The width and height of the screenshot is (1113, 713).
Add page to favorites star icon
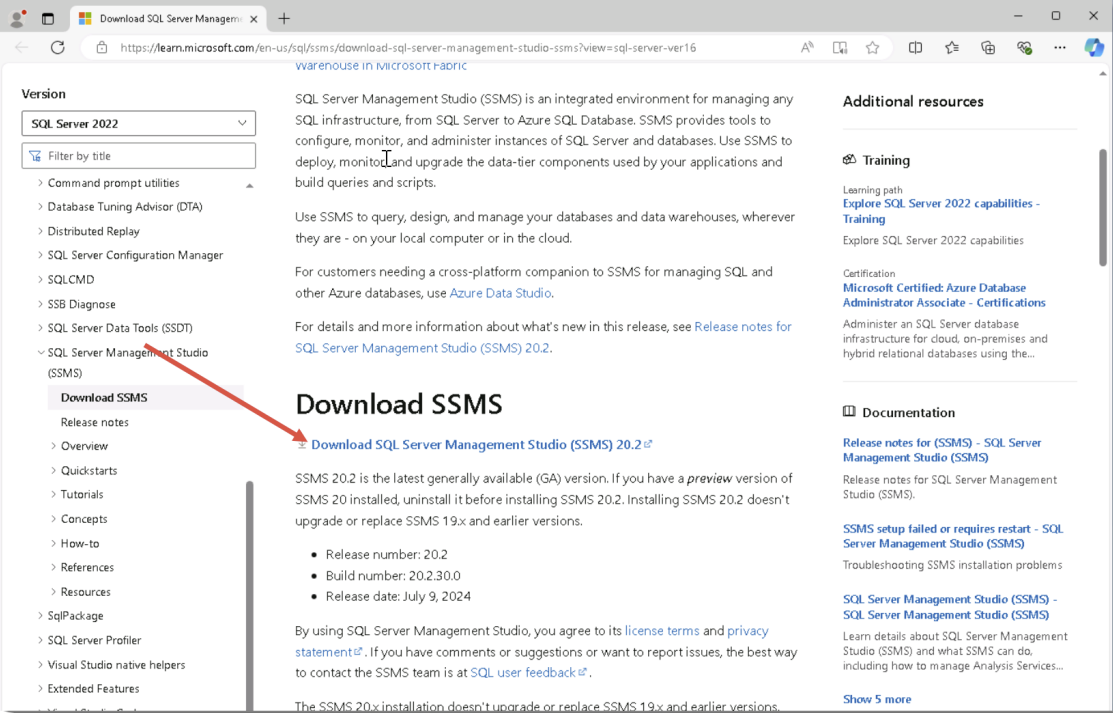pyautogui.click(x=872, y=48)
